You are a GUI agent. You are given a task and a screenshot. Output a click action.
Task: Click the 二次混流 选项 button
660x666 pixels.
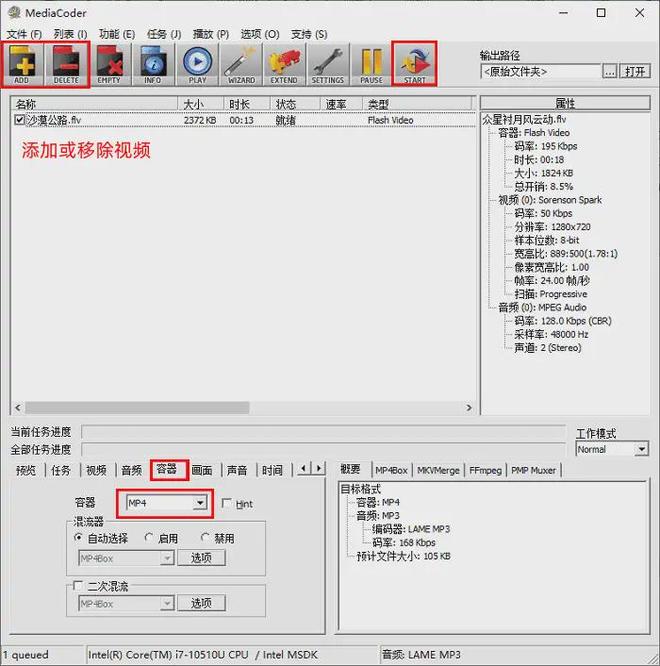(201, 603)
